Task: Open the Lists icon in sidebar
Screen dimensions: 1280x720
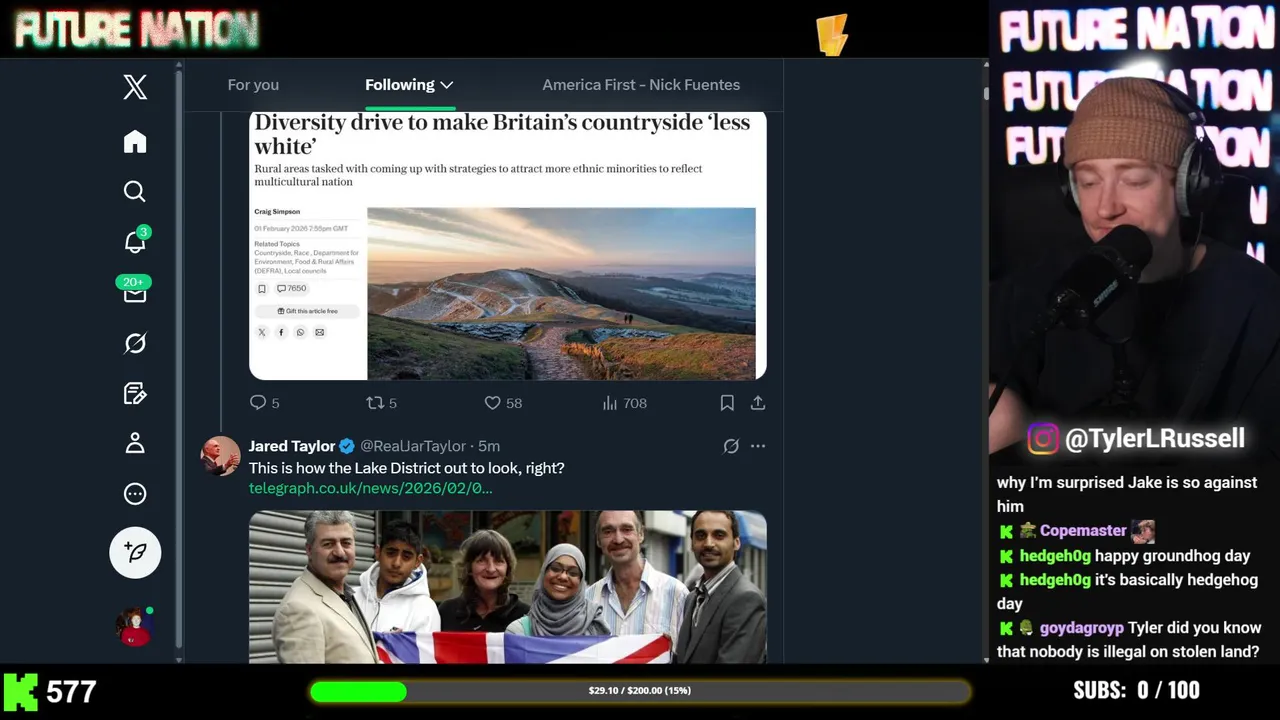Action: click(135, 393)
